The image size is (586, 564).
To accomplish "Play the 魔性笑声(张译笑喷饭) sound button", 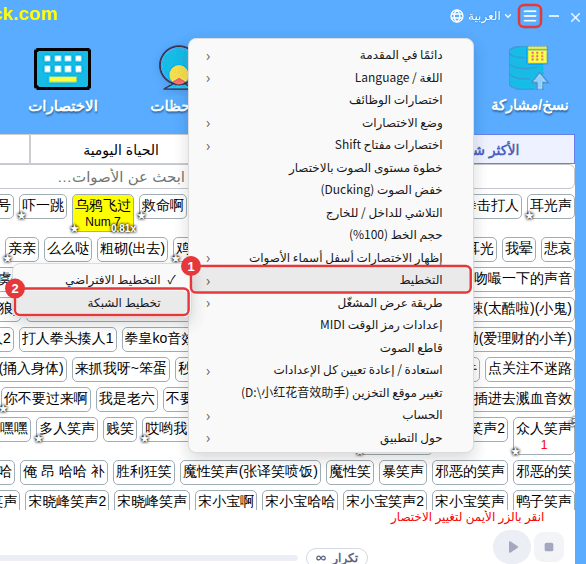I will point(250,472).
